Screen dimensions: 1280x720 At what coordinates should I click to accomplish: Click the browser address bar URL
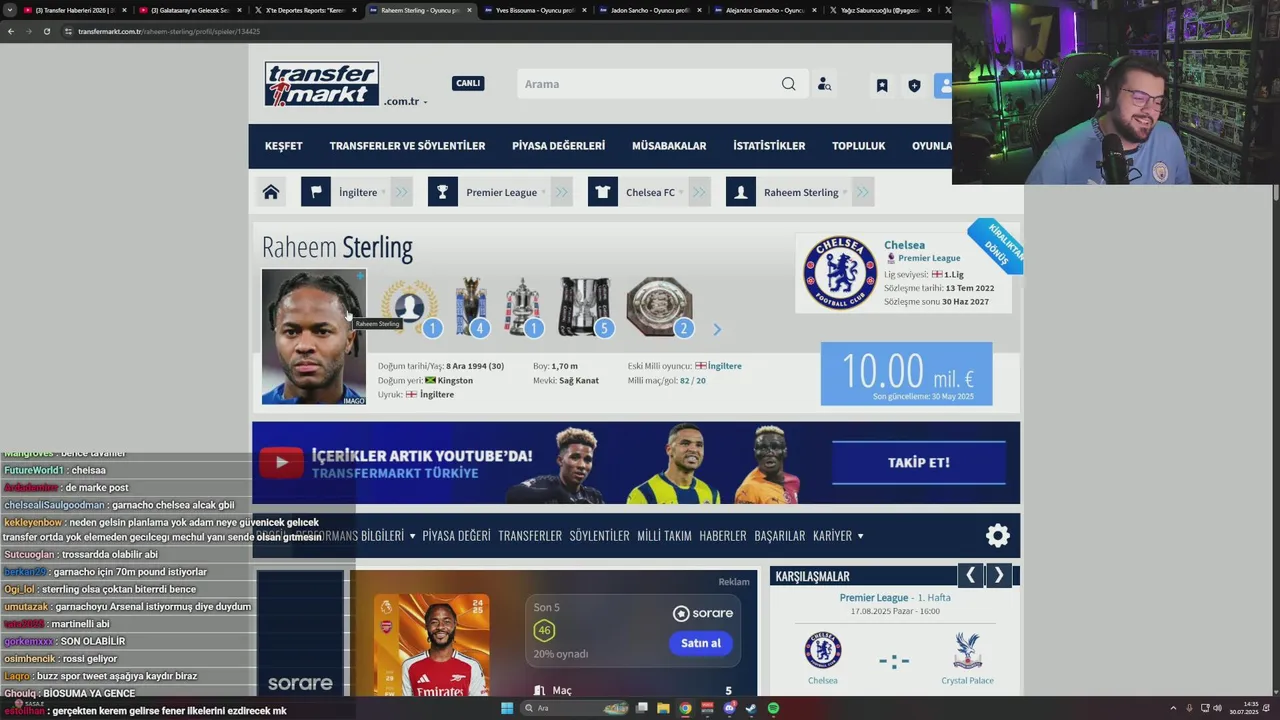pos(169,31)
